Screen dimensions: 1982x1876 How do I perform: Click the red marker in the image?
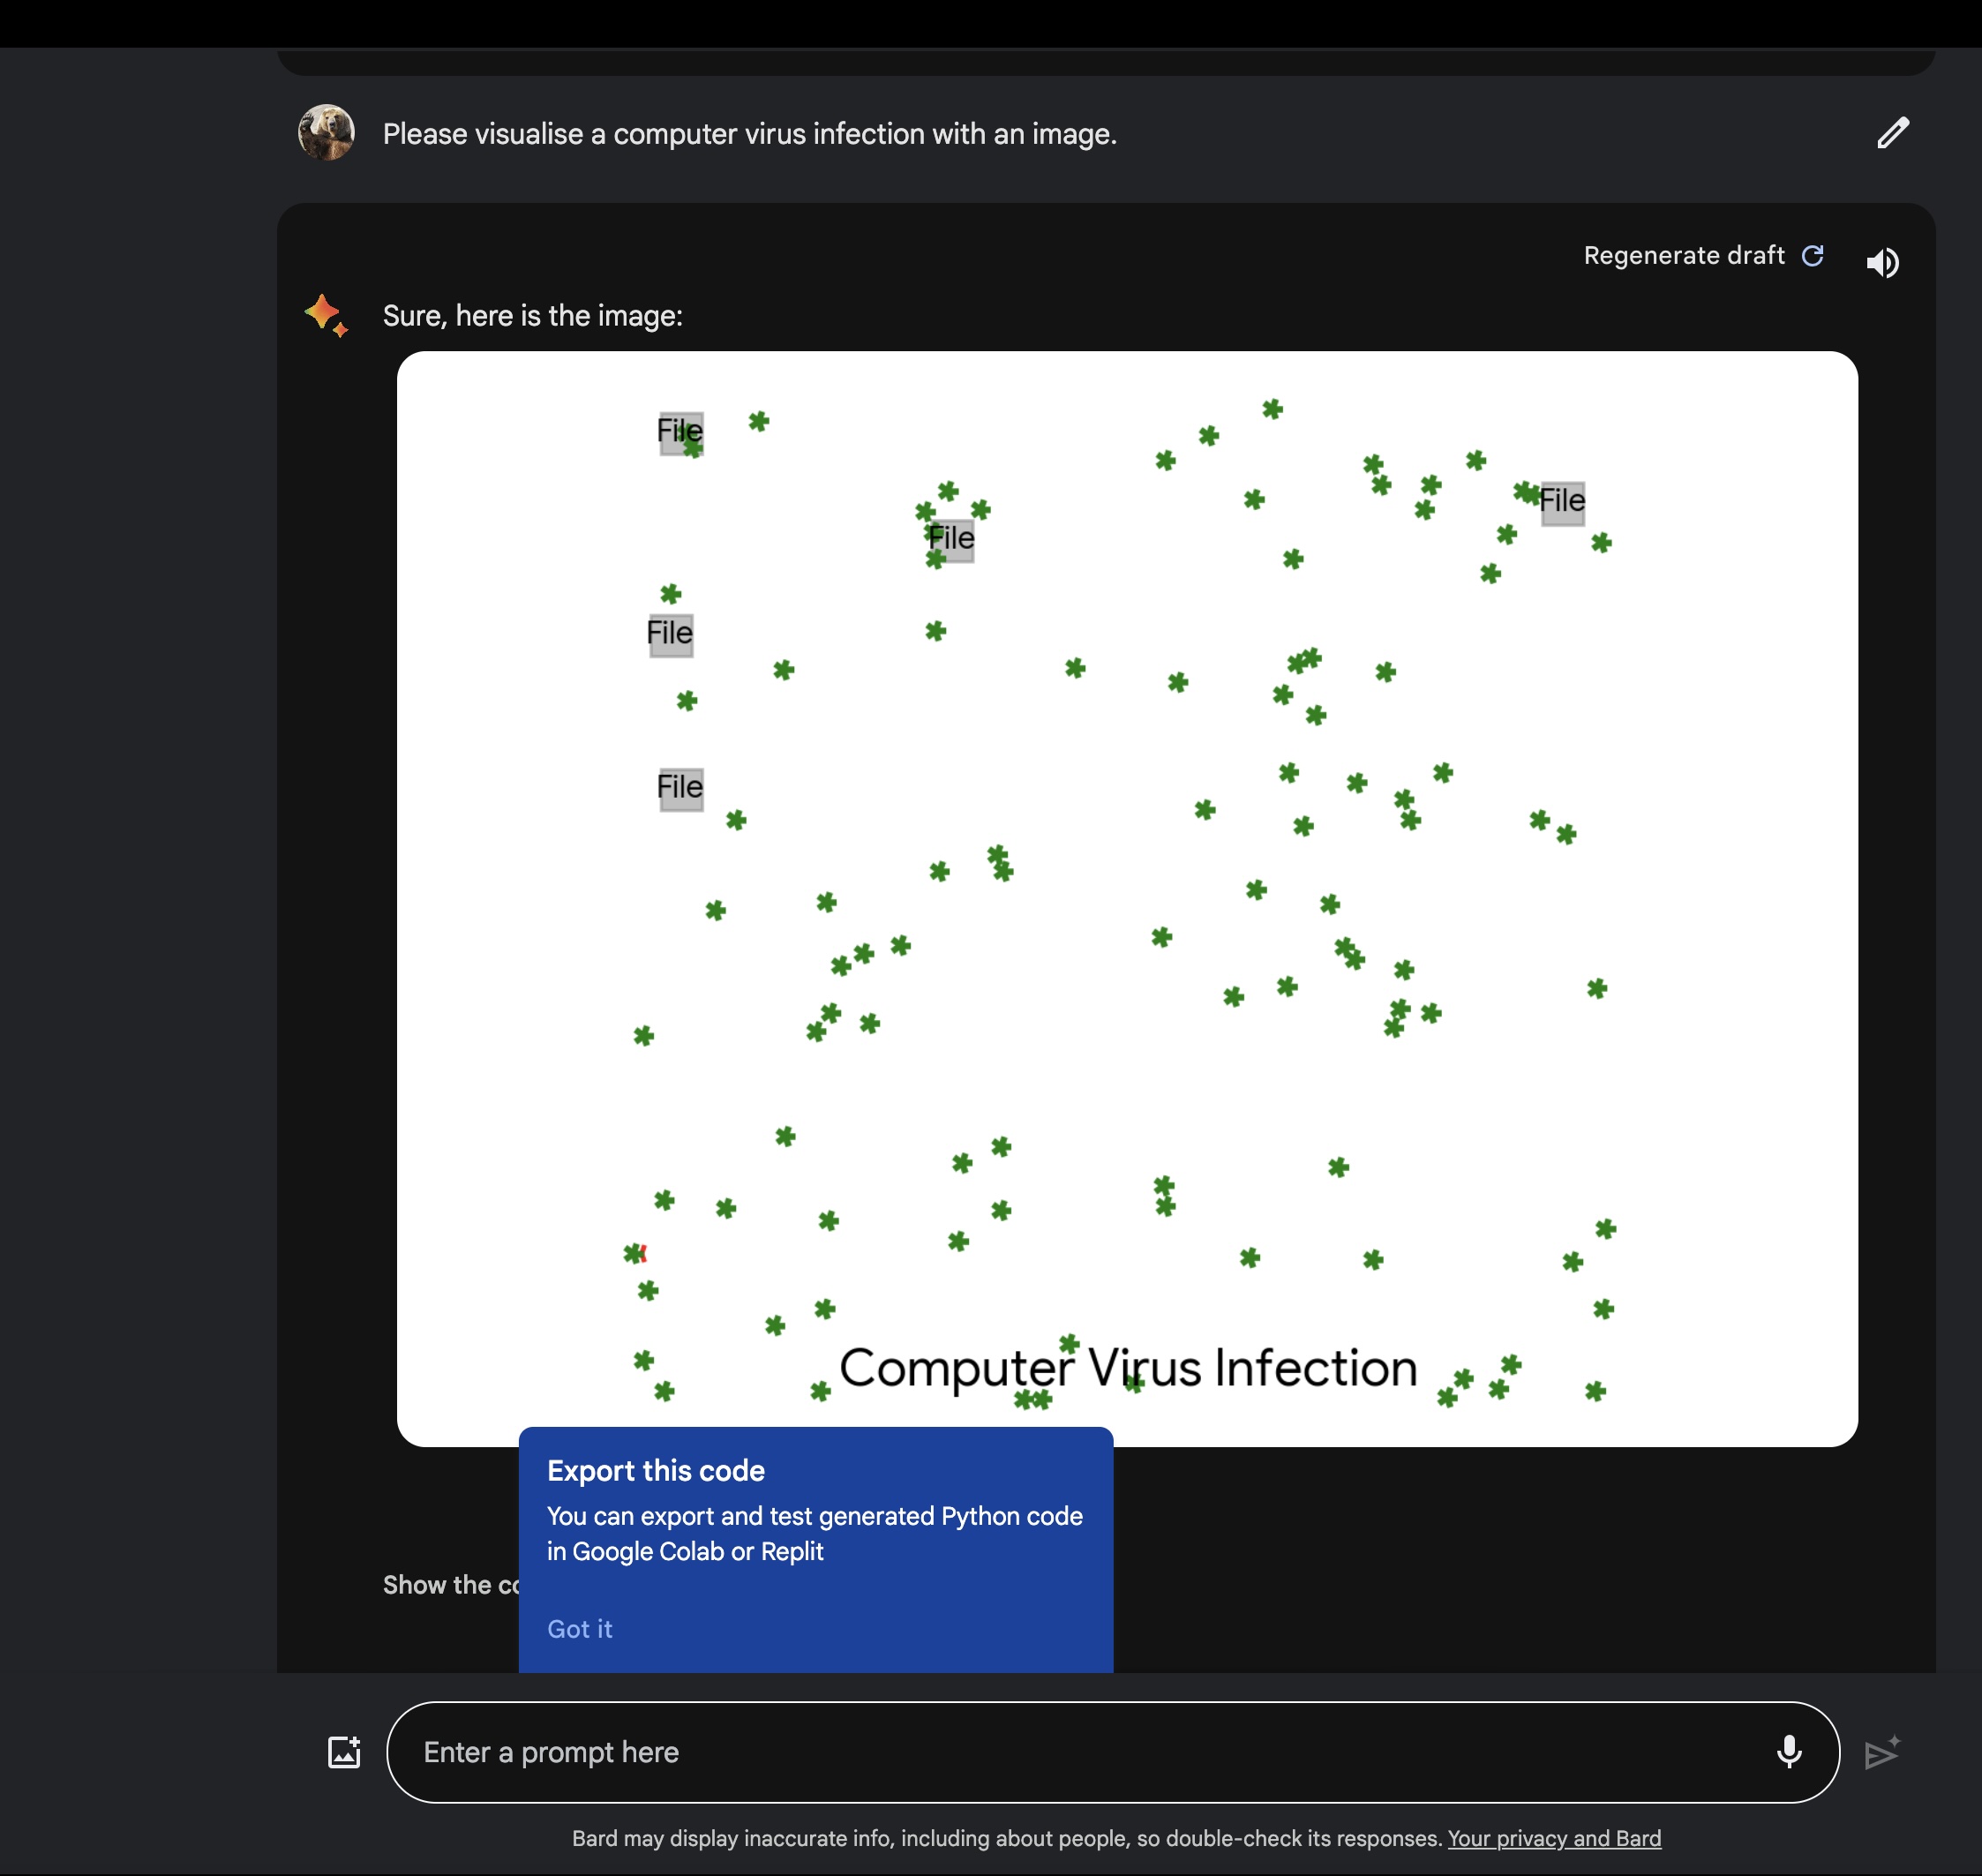tap(643, 1253)
